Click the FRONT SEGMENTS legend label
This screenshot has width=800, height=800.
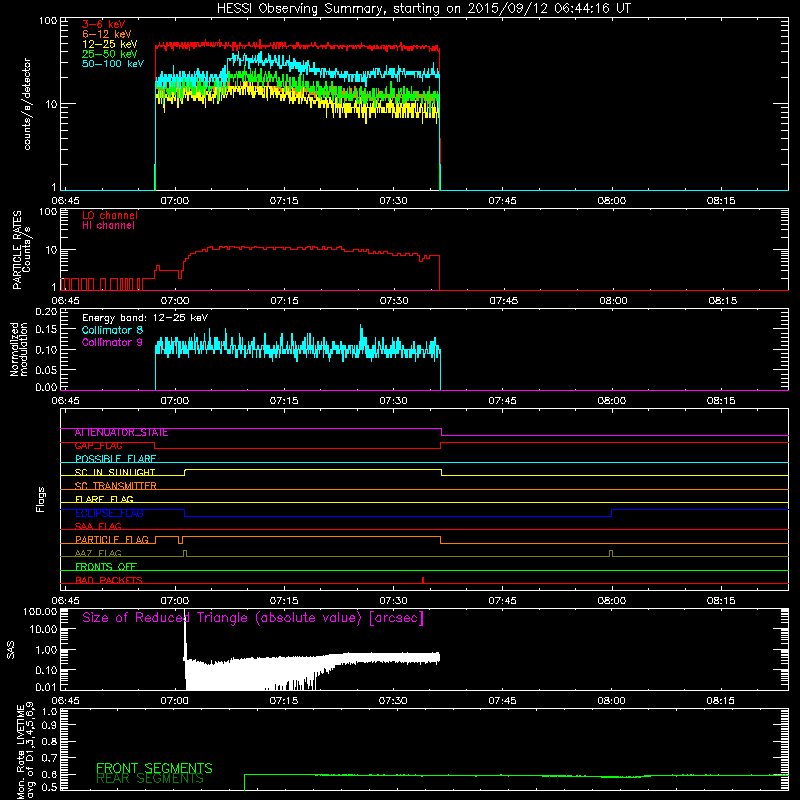tap(154, 768)
